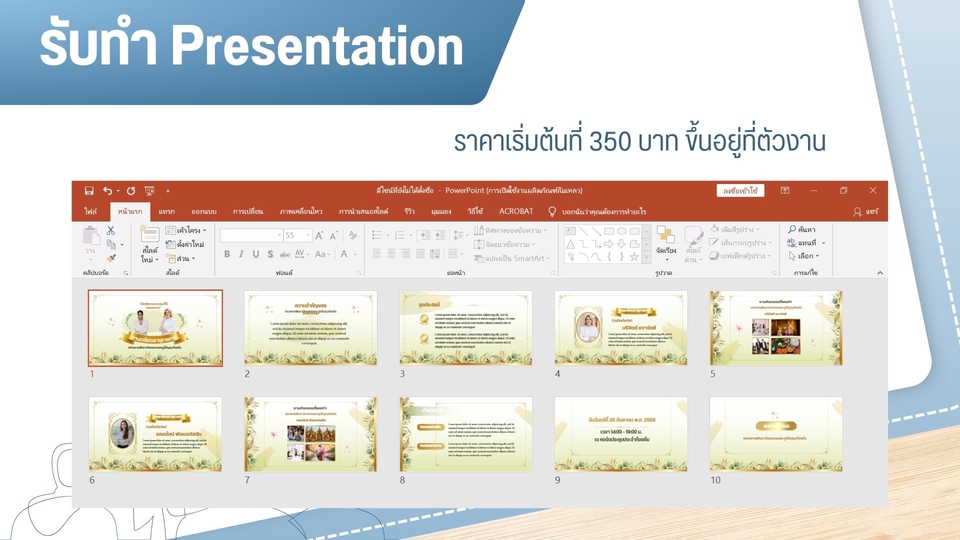Select the text box shape icon
This screenshot has width=960, height=540.
click(571, 231)
